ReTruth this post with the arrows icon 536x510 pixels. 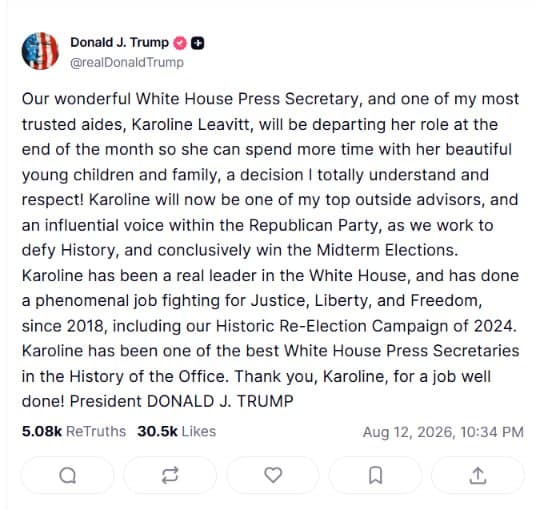click(170, 475)
